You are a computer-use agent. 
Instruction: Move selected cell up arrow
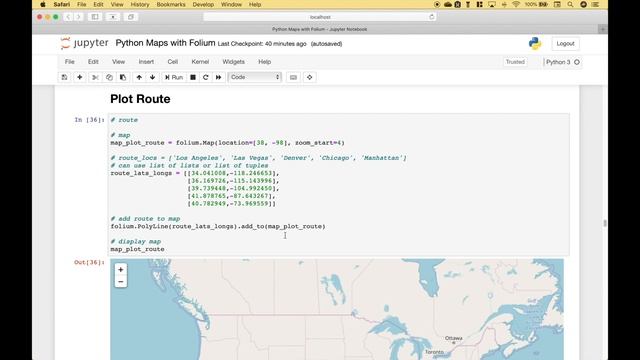click(139, 77)
